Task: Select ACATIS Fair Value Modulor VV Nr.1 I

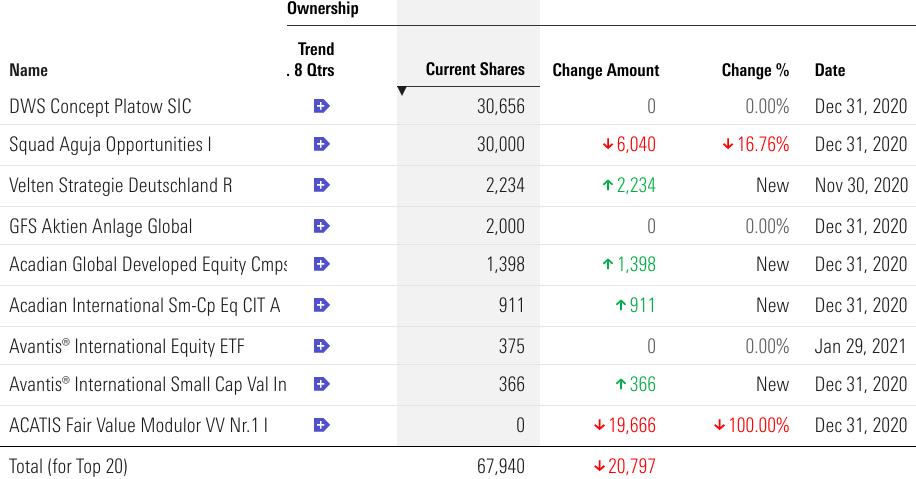Action: pyautogui.click(x=138, y=425)
